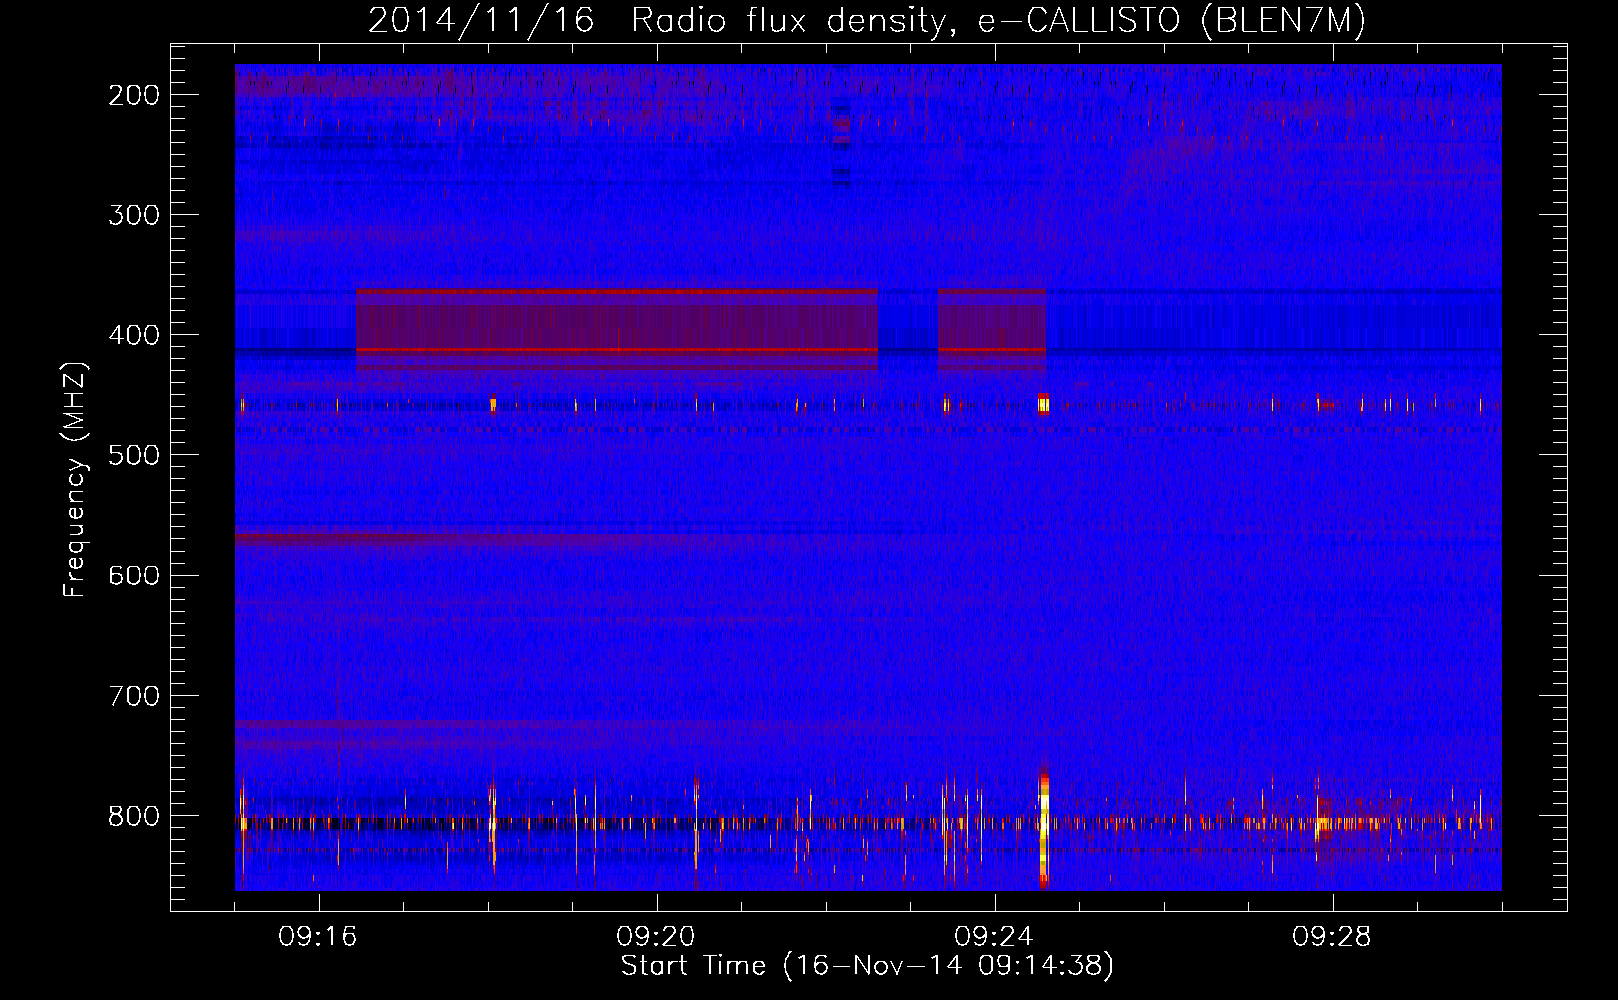This screenshot has width=1618, height=1000.
Task: Click the Frequency (MHZ) axis title
Action: [76, 479]
